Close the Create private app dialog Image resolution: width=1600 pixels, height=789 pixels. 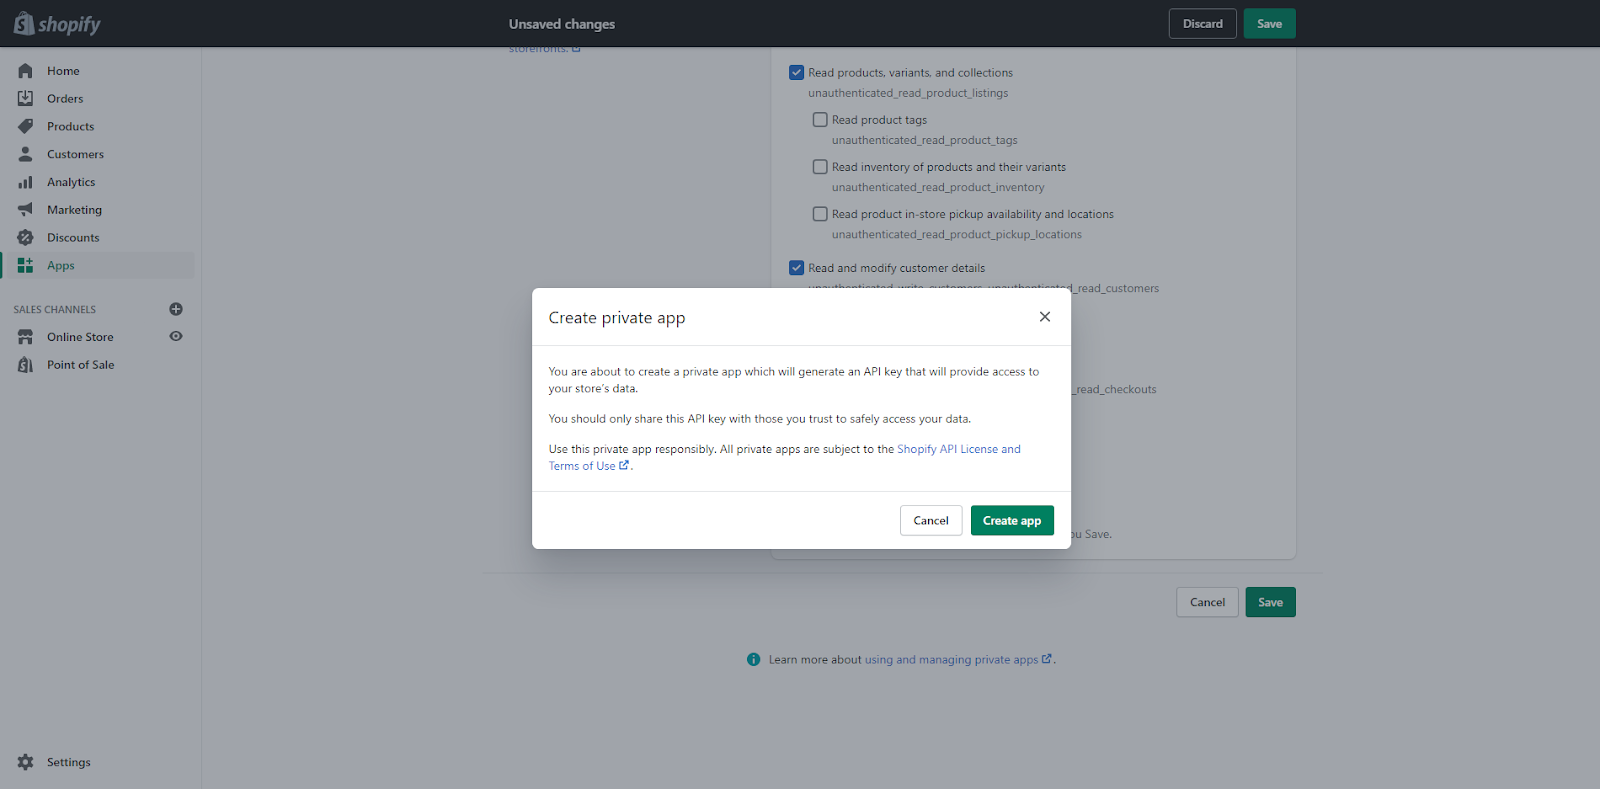point(1045,317)
